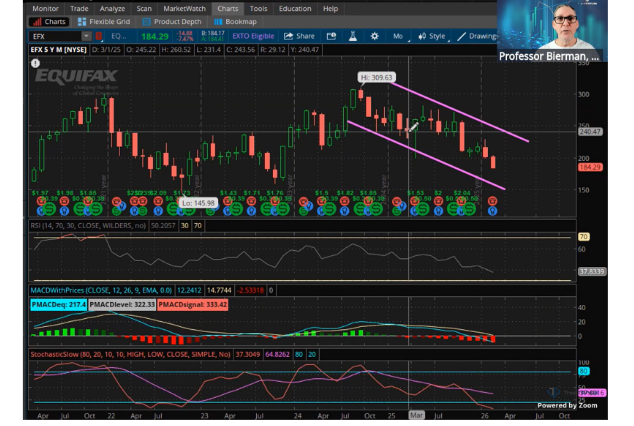
Task: Select the Tools tab
Action: 258,8
